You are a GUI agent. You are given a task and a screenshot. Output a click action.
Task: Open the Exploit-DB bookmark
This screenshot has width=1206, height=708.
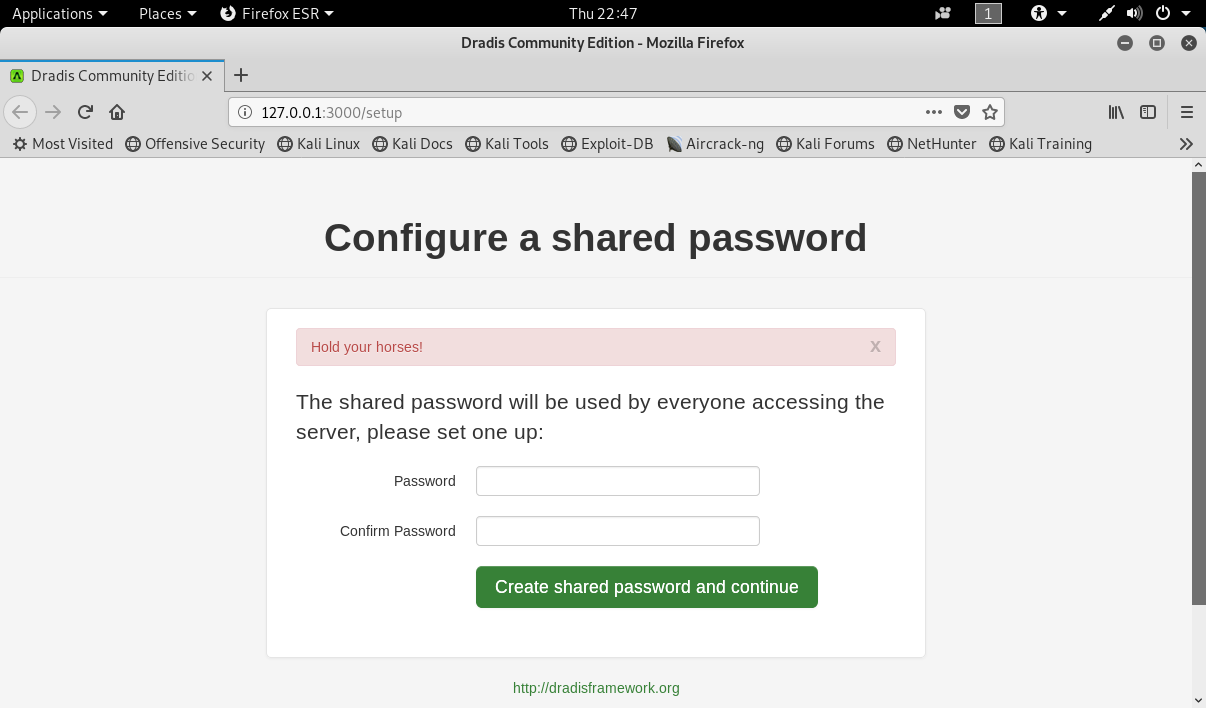point(607,144)
